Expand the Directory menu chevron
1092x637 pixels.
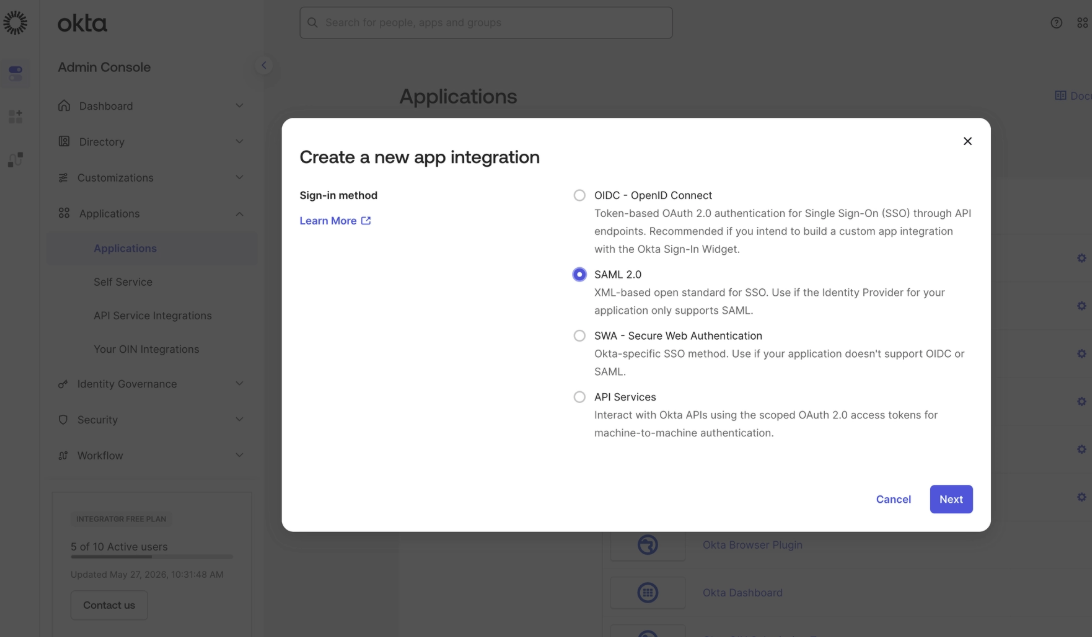pyautogui.click(x=240, y=141)
